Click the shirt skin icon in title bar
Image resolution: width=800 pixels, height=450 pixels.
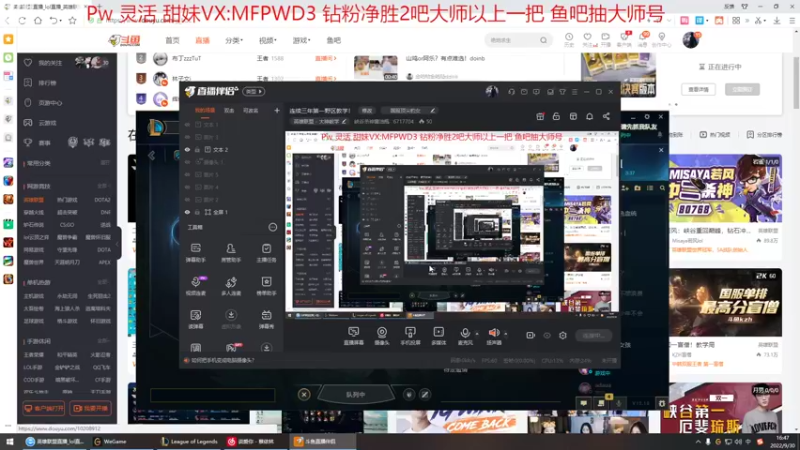(x=562, y=92)
